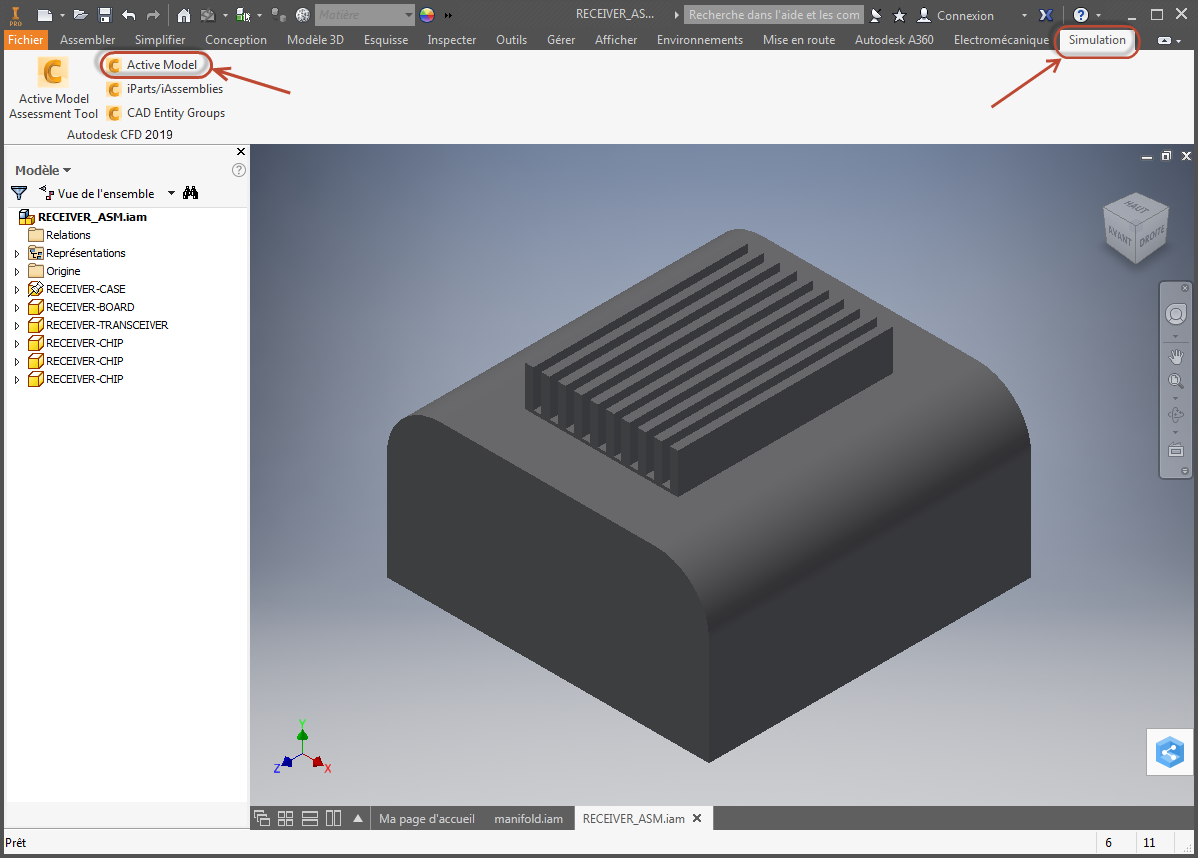Open the Connexion sign-in dropdown
The height and width of the screenshot is (858, 1198).
tap(1025, 15)
